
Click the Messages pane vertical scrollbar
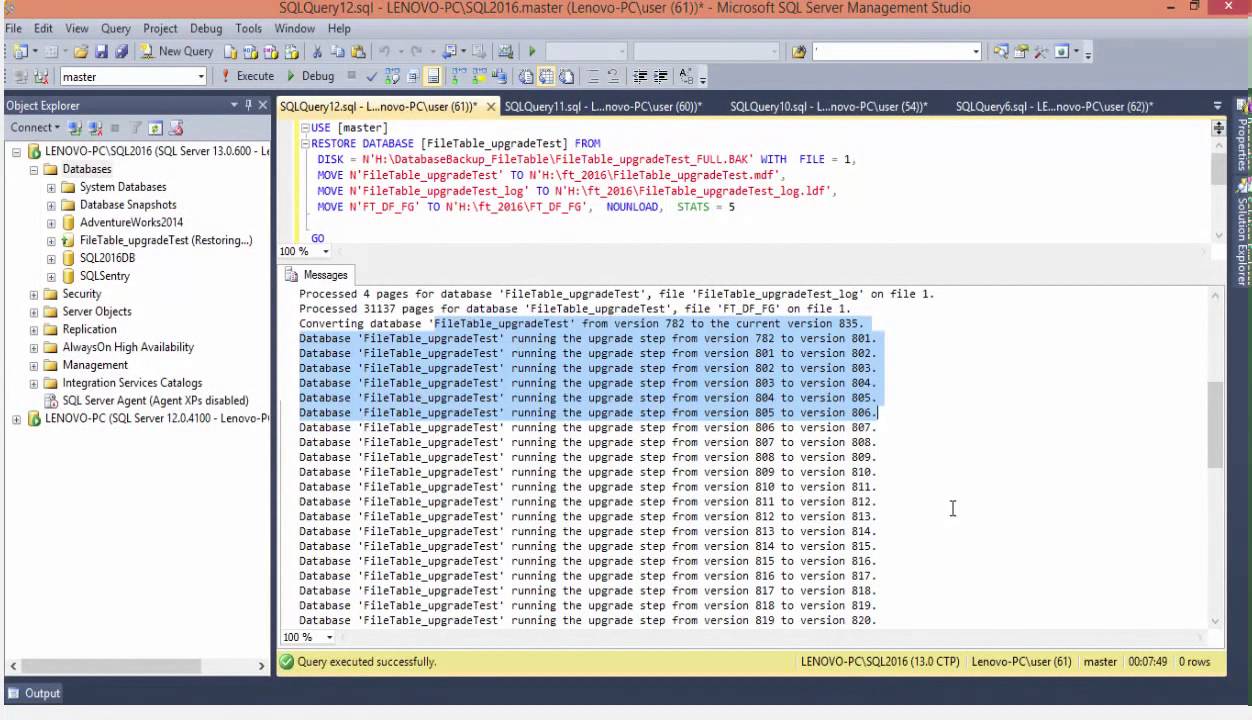click(x=1216, y=426)
